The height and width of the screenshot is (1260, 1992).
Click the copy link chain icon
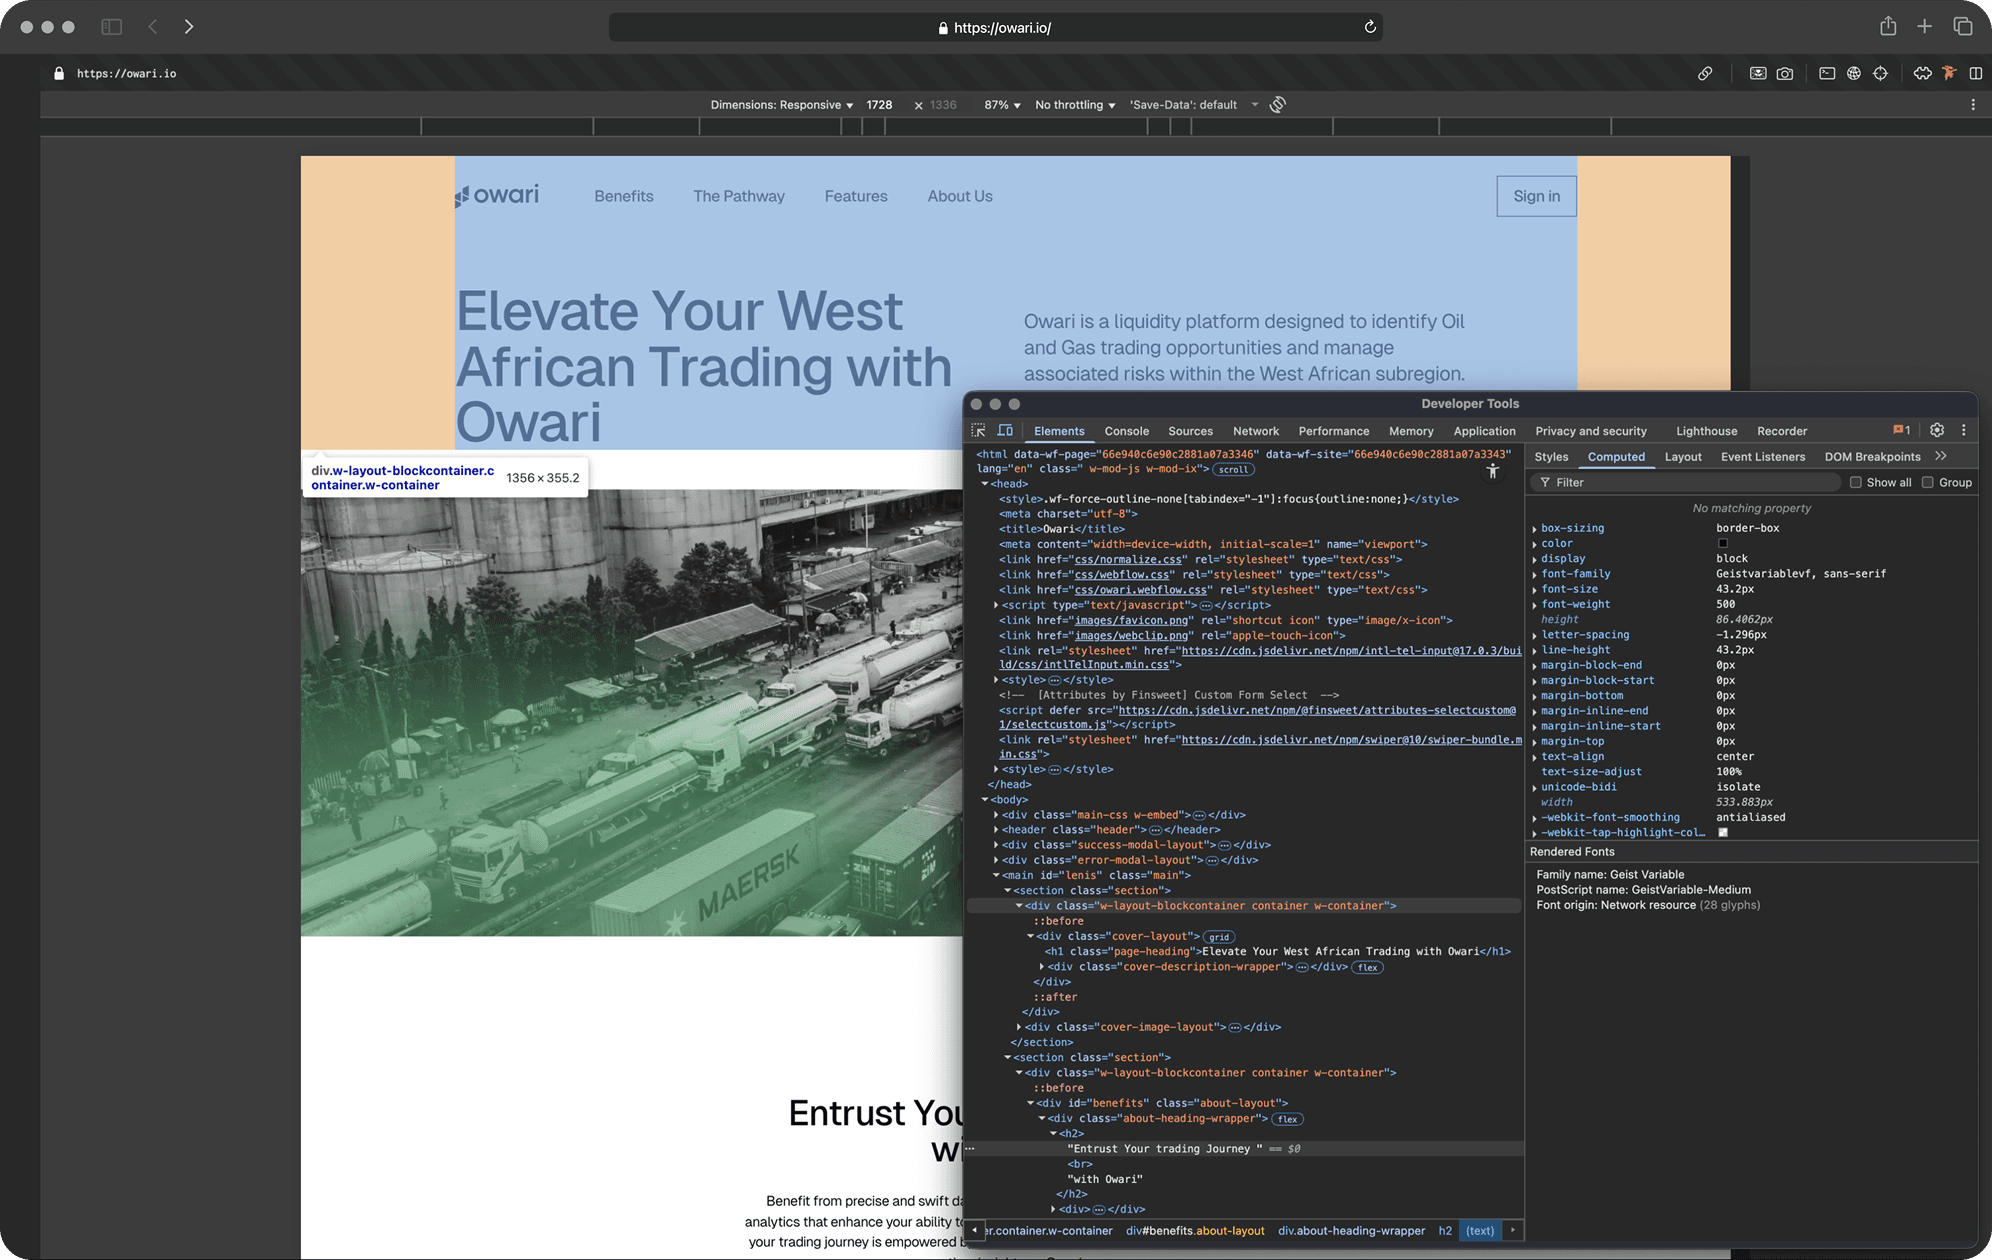[x=1705, y=74]
